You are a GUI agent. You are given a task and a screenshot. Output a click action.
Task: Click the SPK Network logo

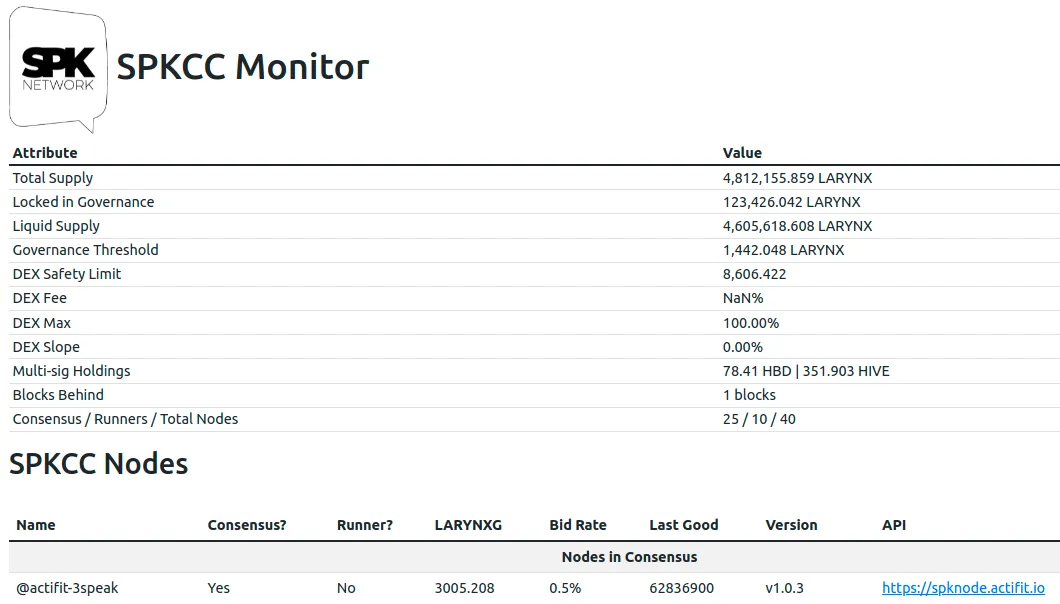[x=58, y=69]
